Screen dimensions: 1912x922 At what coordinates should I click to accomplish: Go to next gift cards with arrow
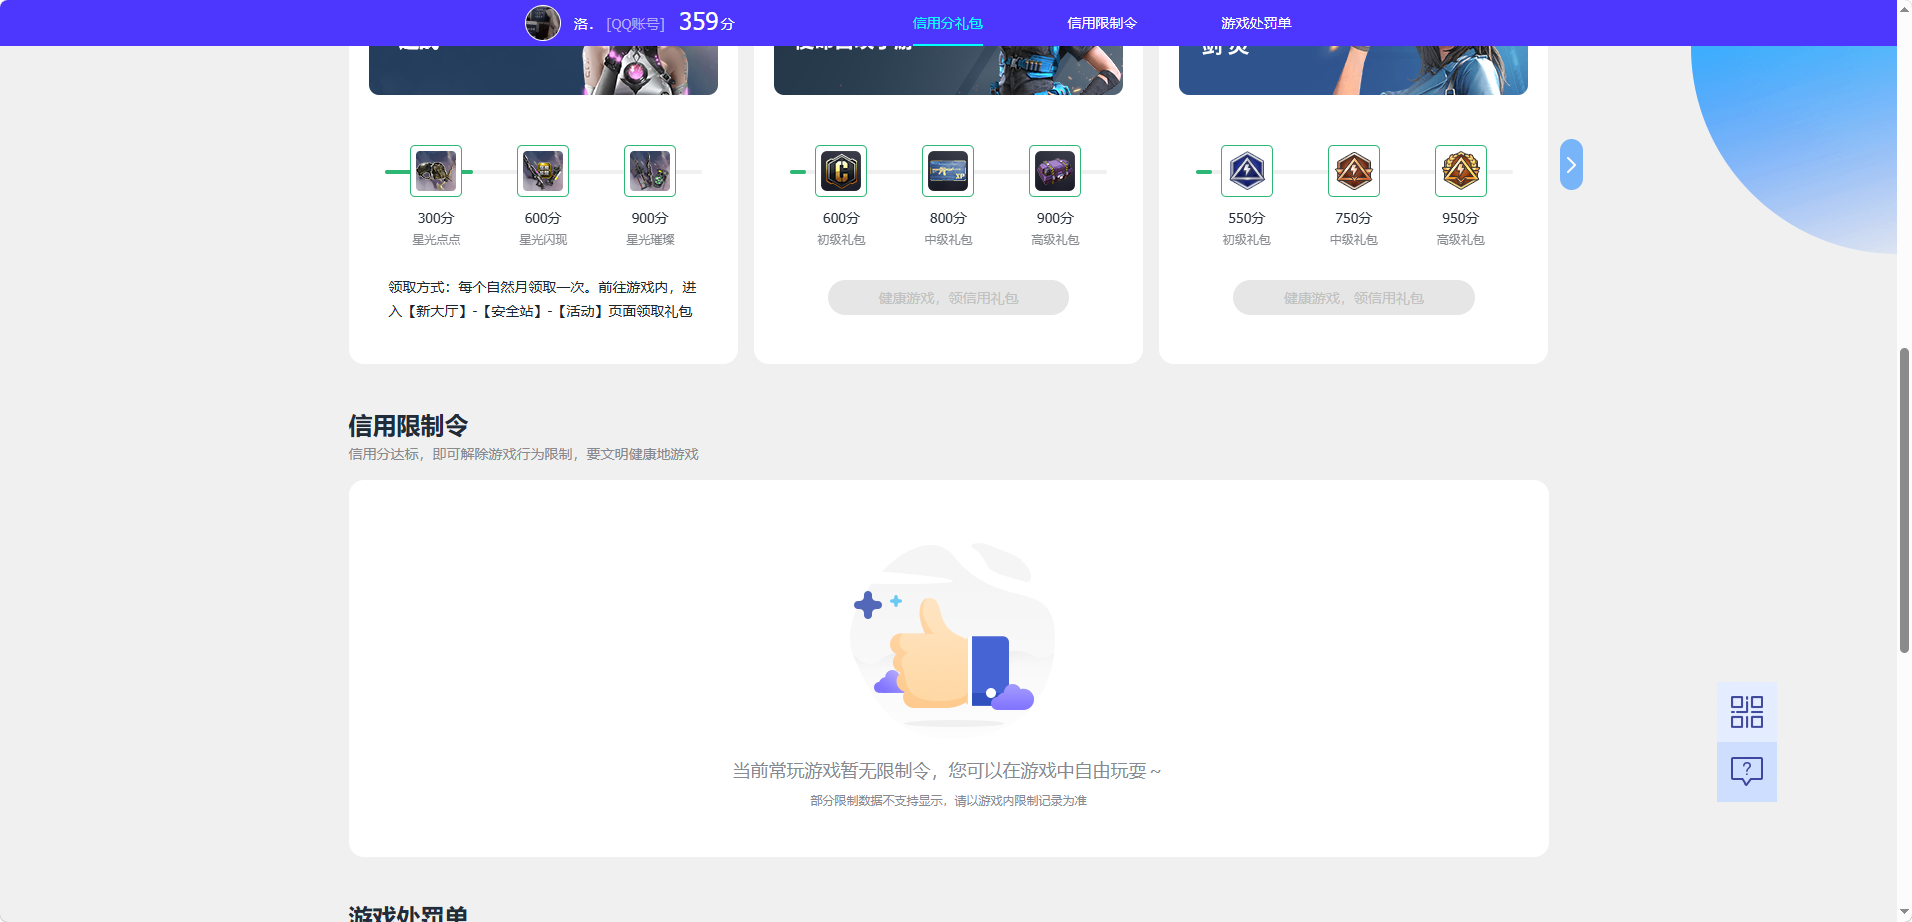(1571, 165)
